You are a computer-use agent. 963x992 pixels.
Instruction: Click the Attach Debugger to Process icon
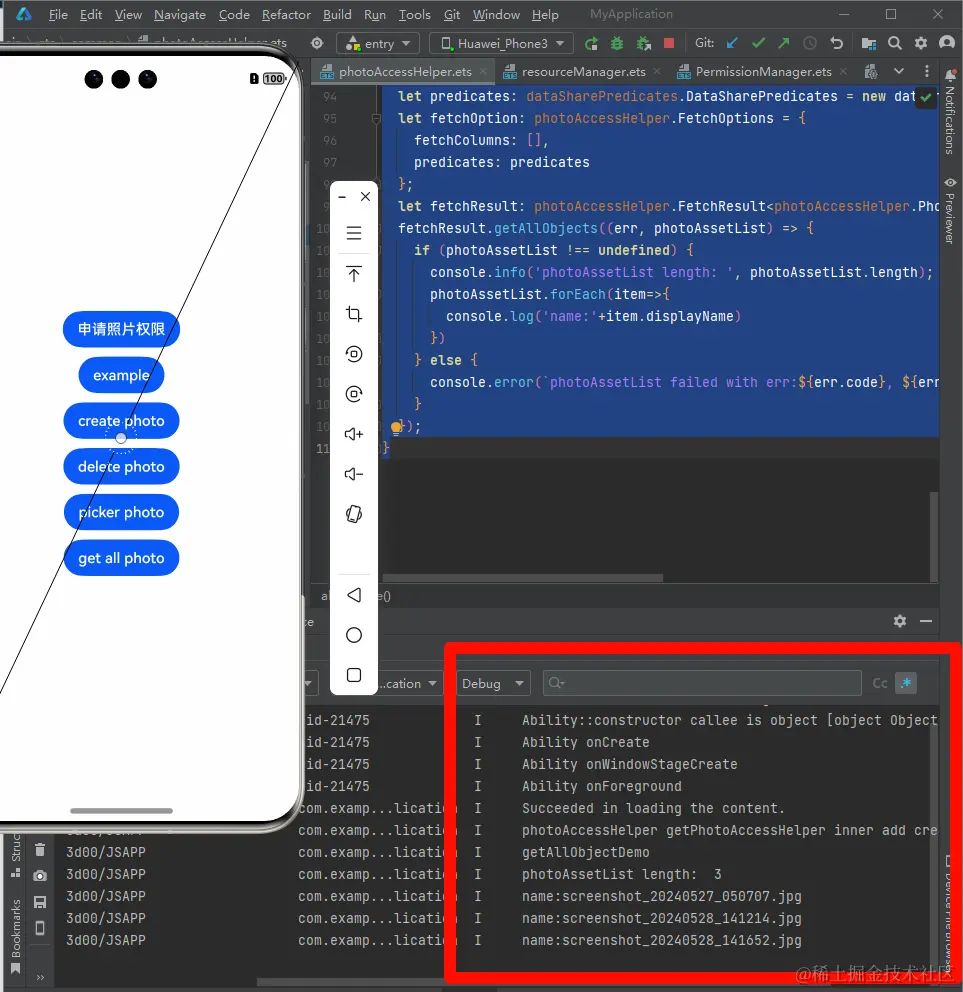point(643,43)
